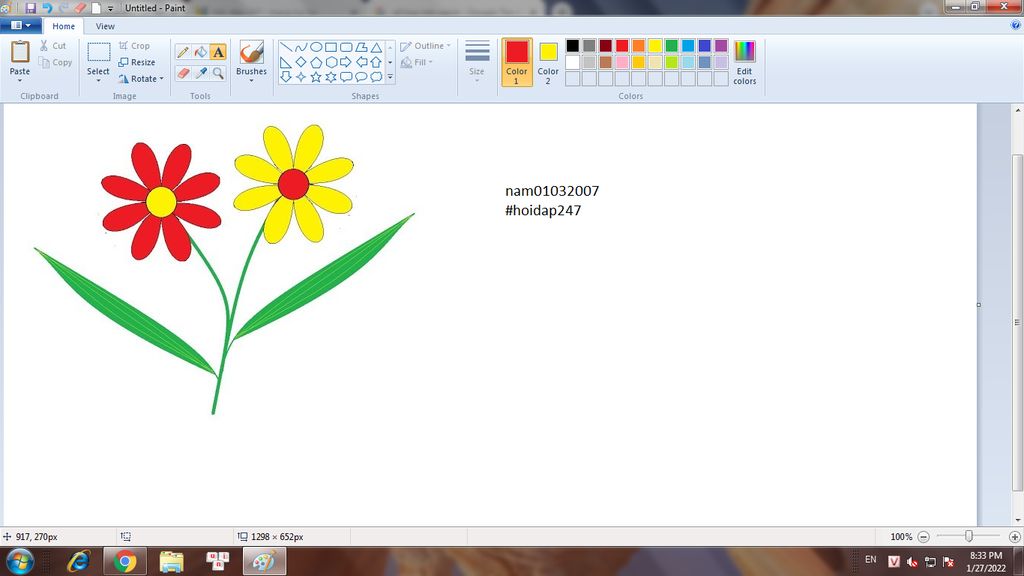The width and height of the screenshot is (1024, 576).
Task: Open the Windows Start button
Action: coord(20,562)
